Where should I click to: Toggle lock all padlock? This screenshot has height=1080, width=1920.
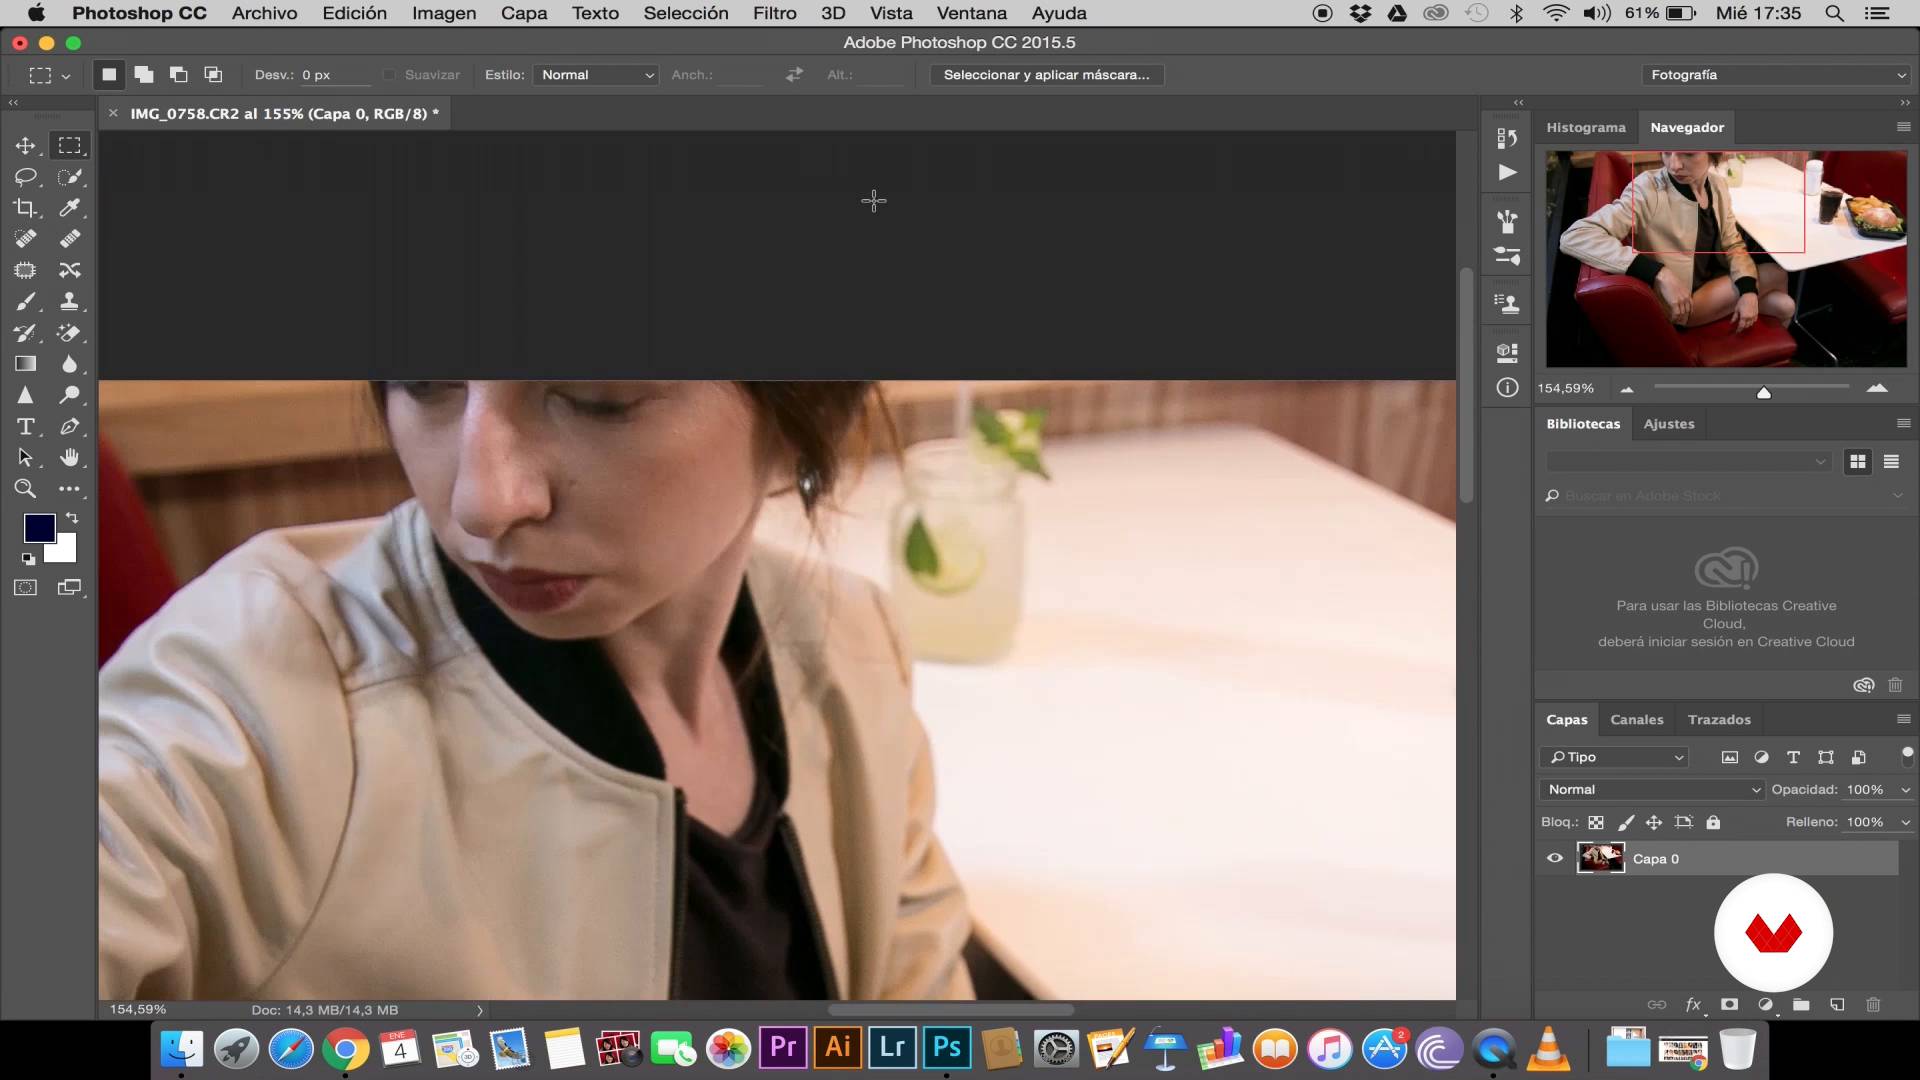coord(1713,822)
